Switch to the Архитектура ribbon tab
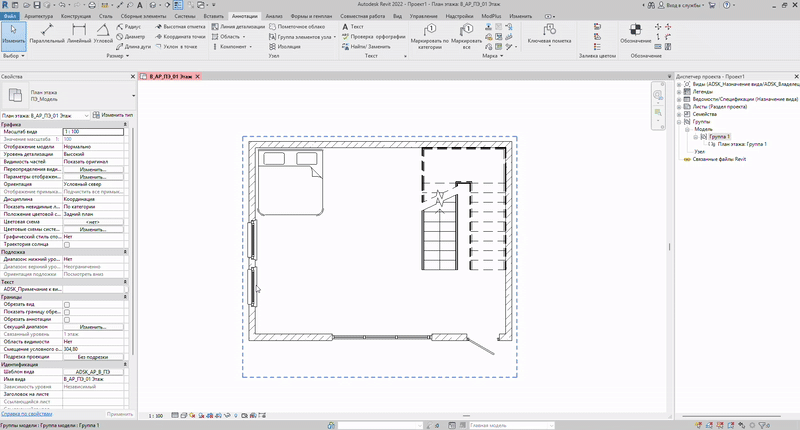800x430 pixels. tap(39, 17)
